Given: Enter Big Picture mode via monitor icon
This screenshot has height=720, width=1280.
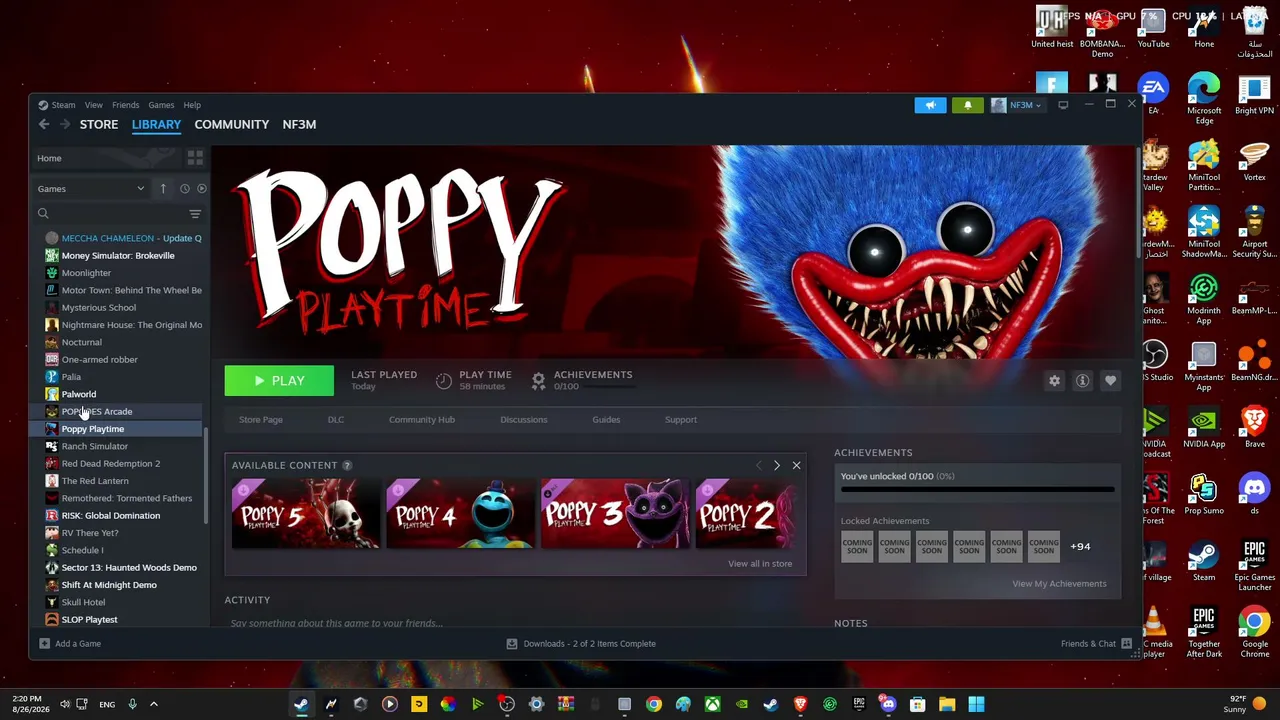Looking at the screenshot, I should (1063, 105).
